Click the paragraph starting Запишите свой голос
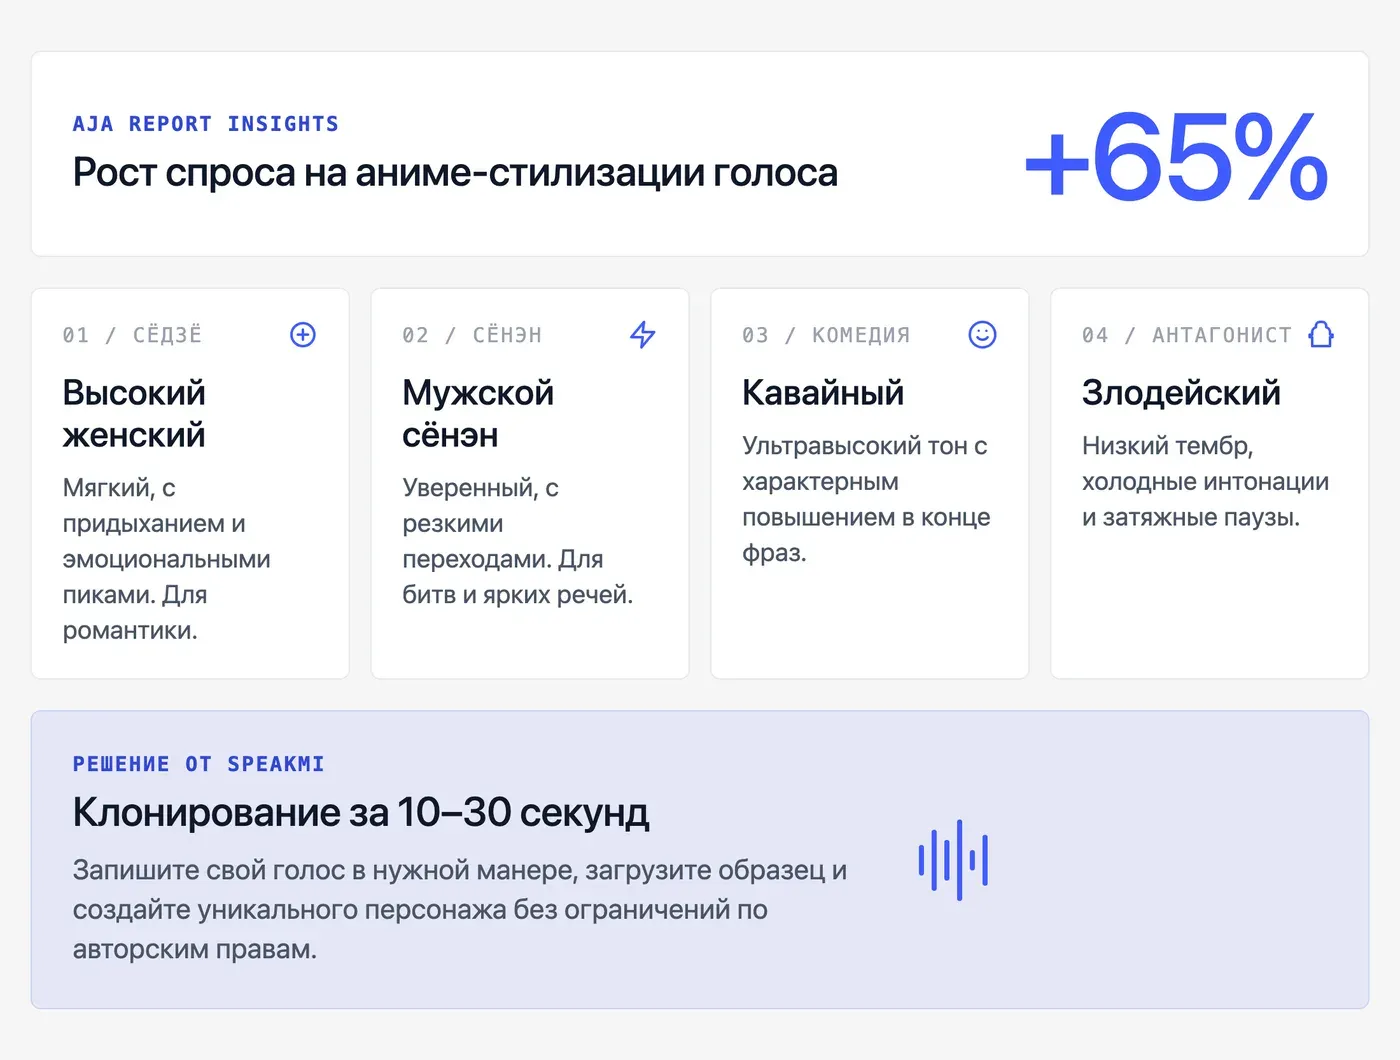Image resolution: width=1400 pixels, height=1060 pixels. click(460, 909)
